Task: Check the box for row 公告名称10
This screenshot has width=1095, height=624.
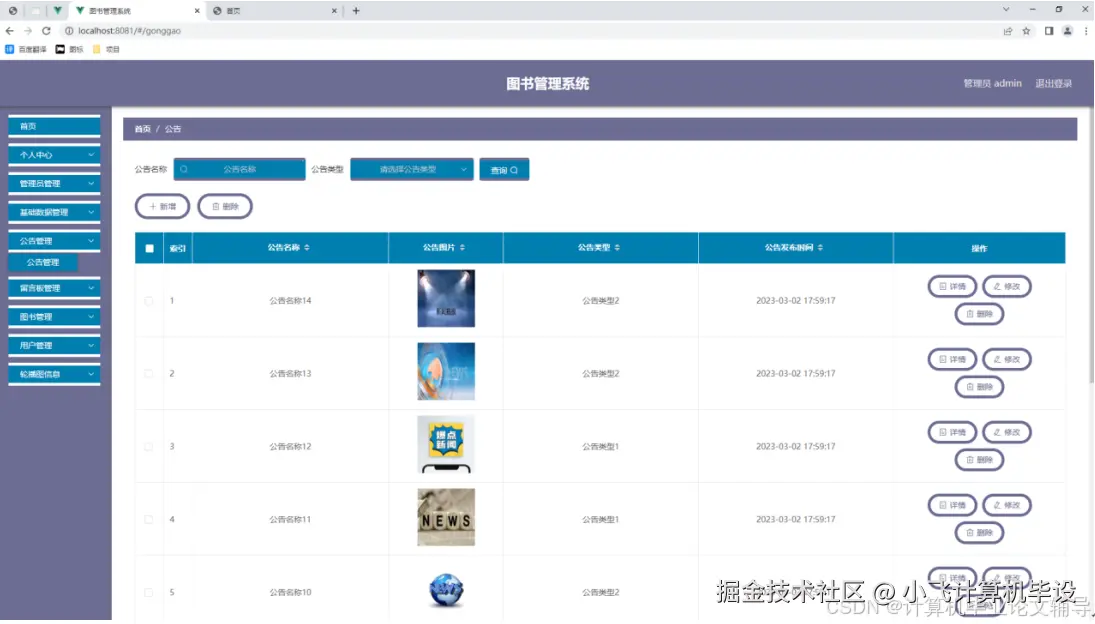Action: [x=149, y=593]
